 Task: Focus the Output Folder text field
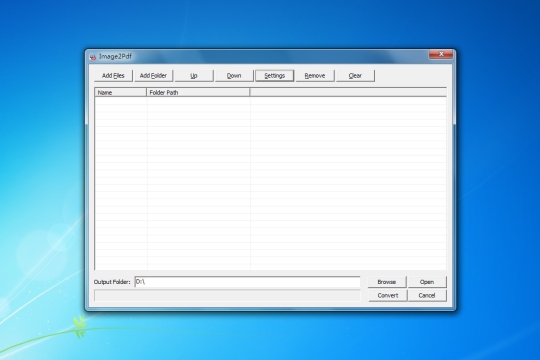click(247, 282)
